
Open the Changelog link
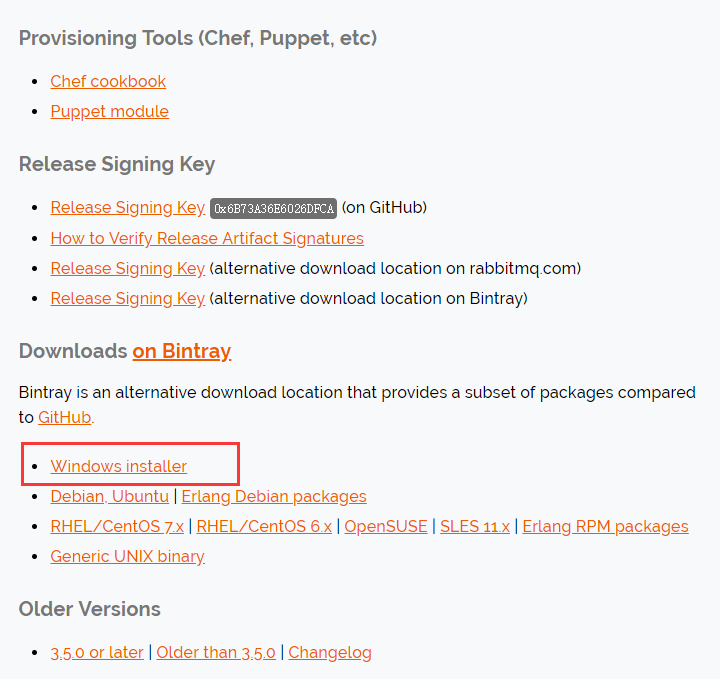coord(330,652)
